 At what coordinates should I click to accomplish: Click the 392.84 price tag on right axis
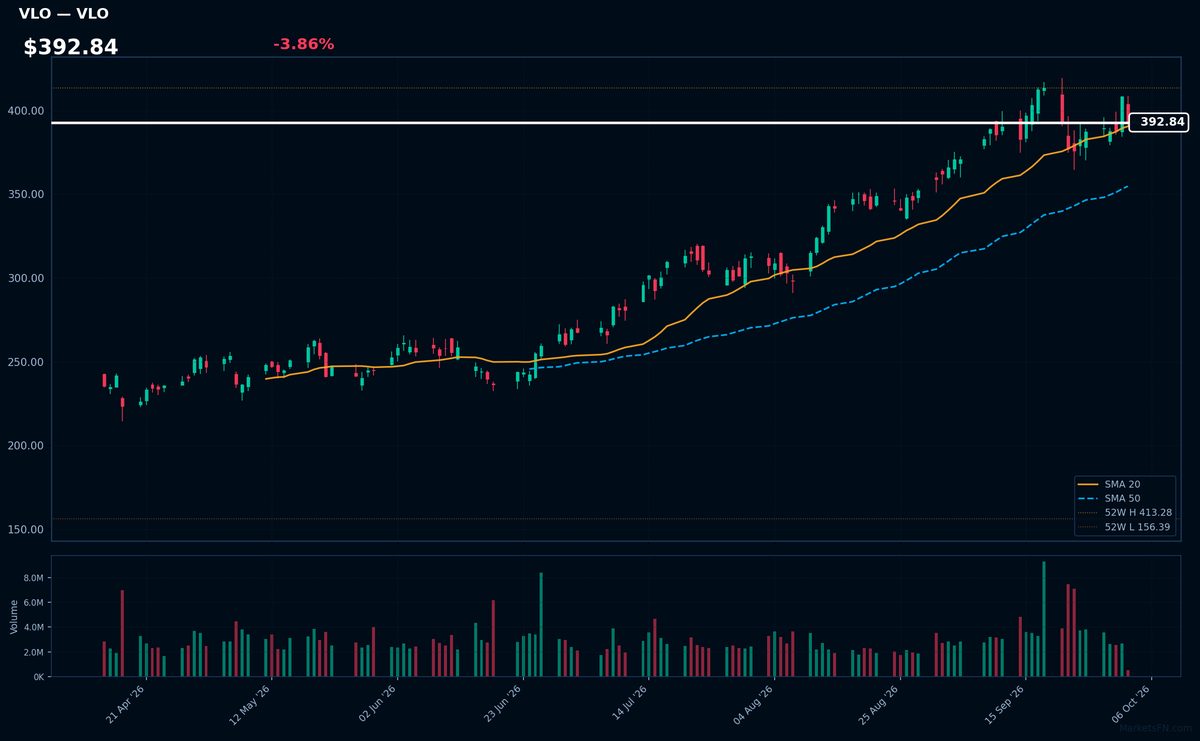point(1158,122)
